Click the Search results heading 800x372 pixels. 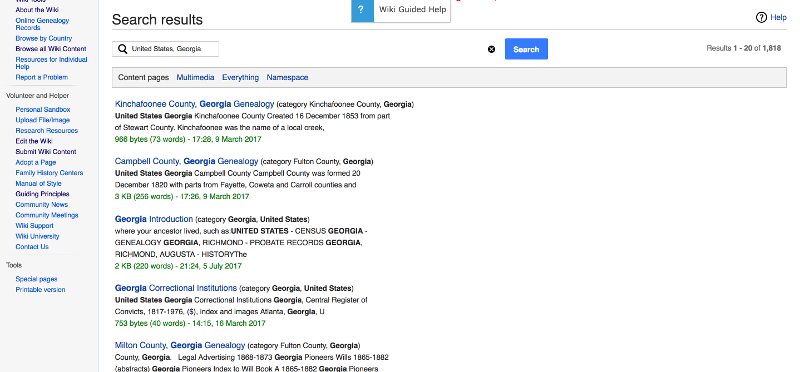(157, 20)
